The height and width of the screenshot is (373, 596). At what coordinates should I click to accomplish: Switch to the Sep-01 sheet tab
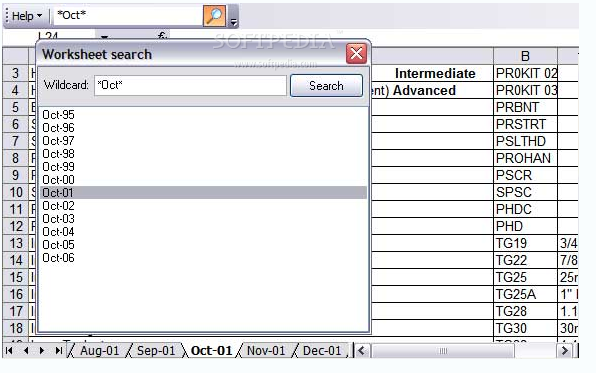point(156,351)
